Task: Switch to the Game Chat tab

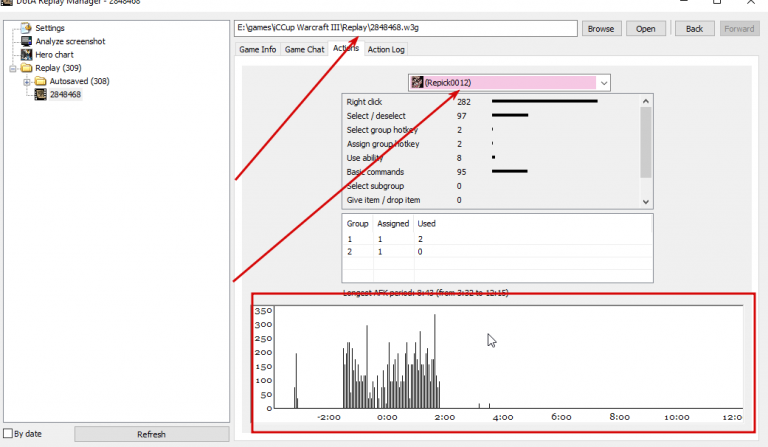Action: pyautogui.click(x=304, y=49)
